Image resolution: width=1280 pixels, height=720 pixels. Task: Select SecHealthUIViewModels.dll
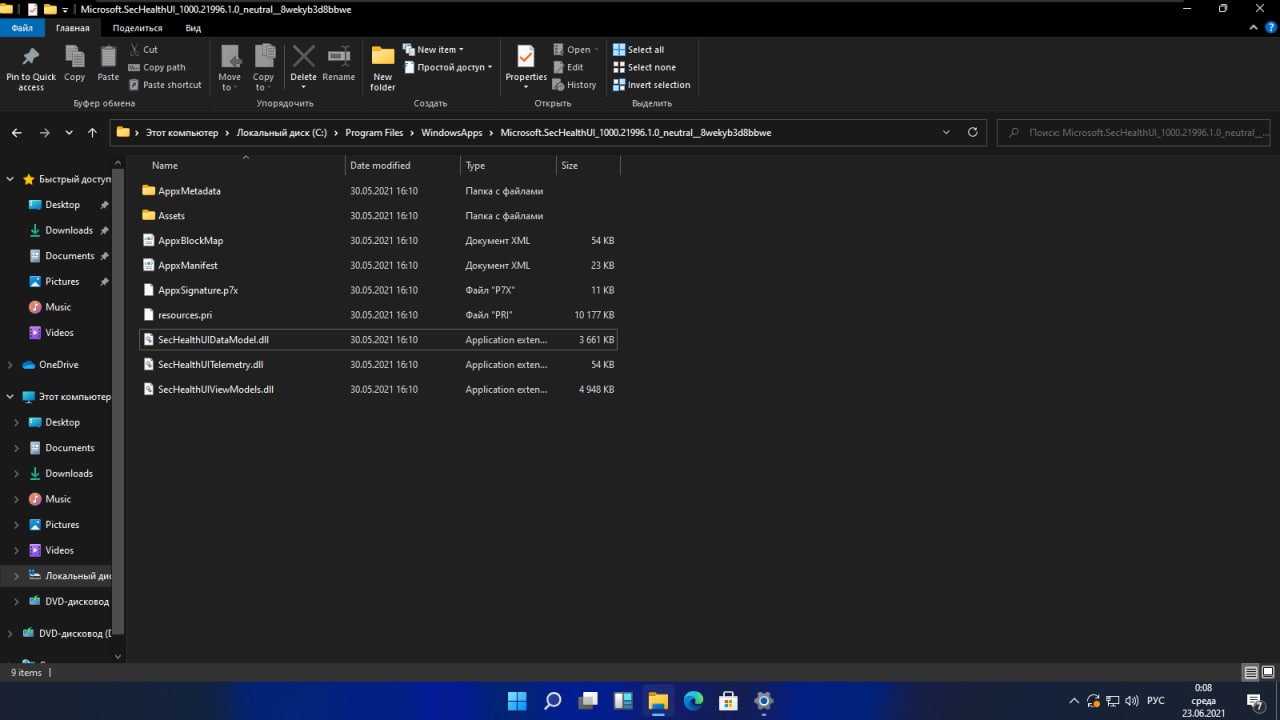pyautogui.click(x=215, y=390)
